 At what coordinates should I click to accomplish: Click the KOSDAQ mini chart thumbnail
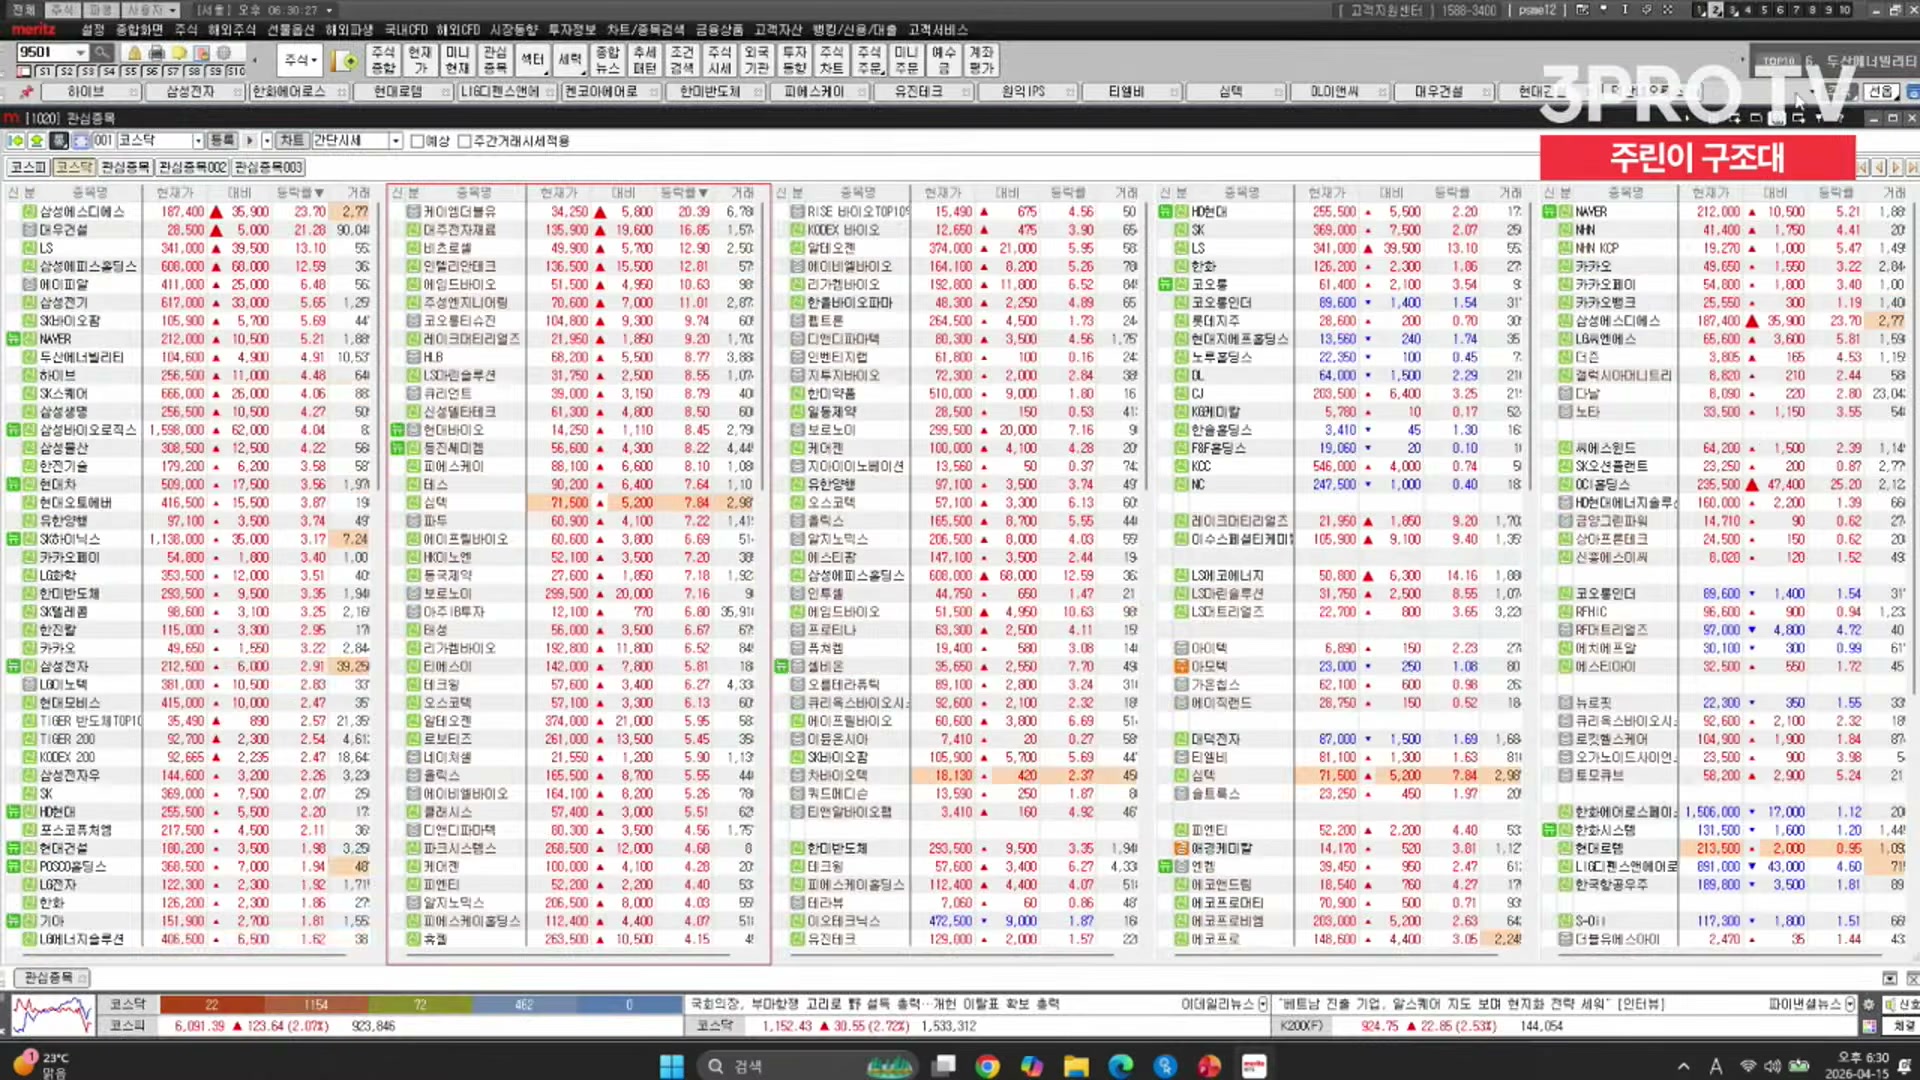pyautogui.click(x=53, y=1015)
